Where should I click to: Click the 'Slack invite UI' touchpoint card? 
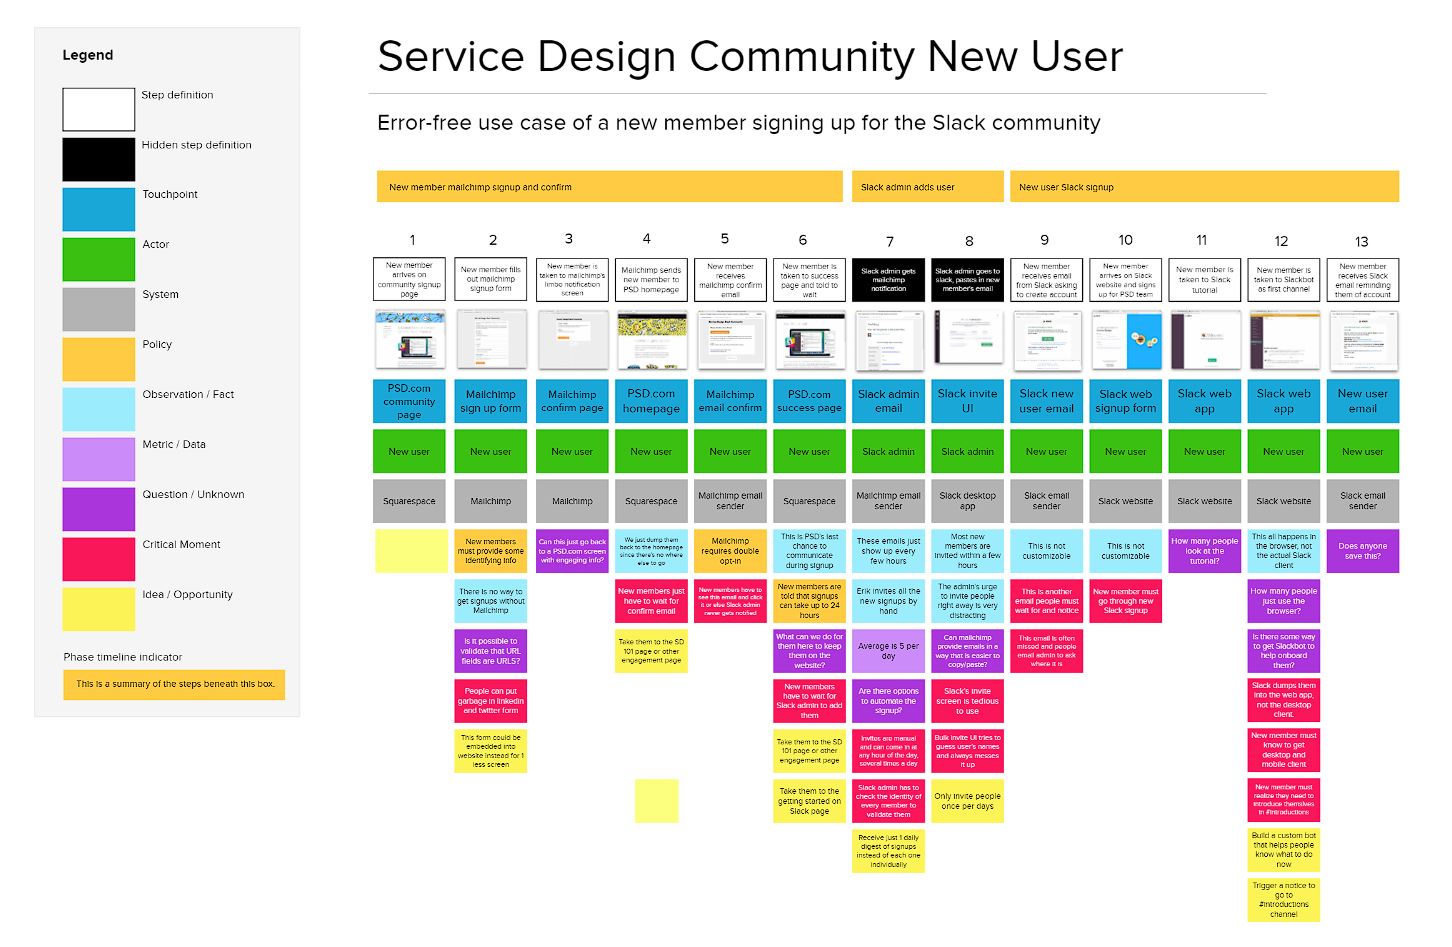[968, 401]
